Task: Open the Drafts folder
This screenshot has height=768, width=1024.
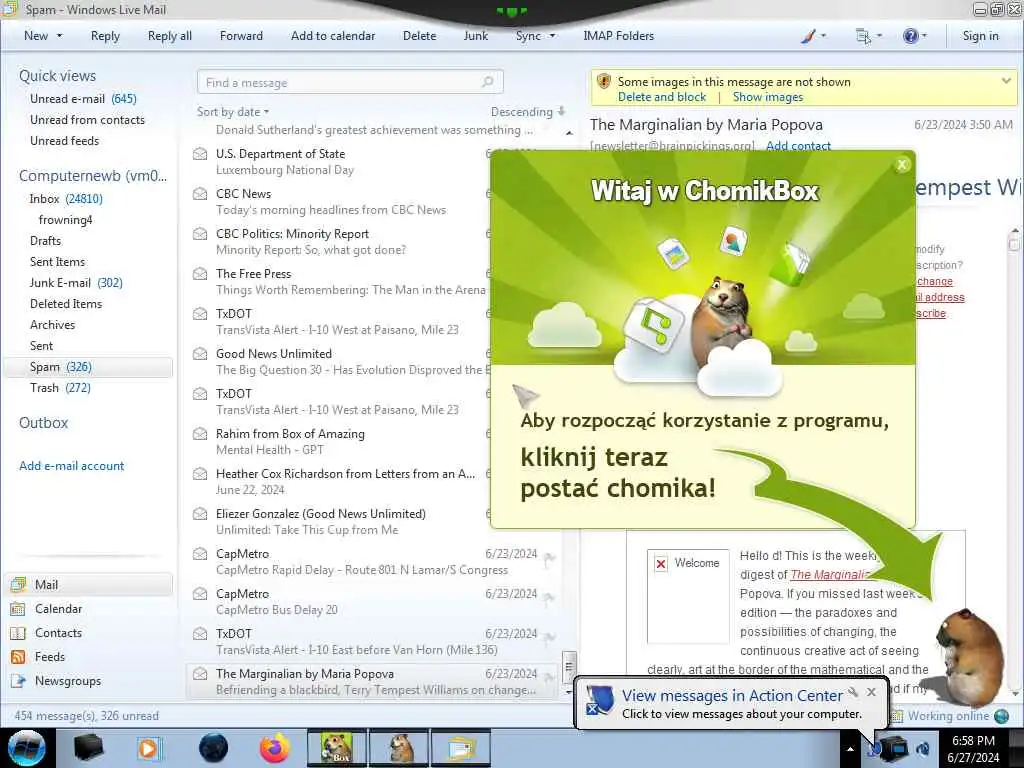Action: coord(45,241)
